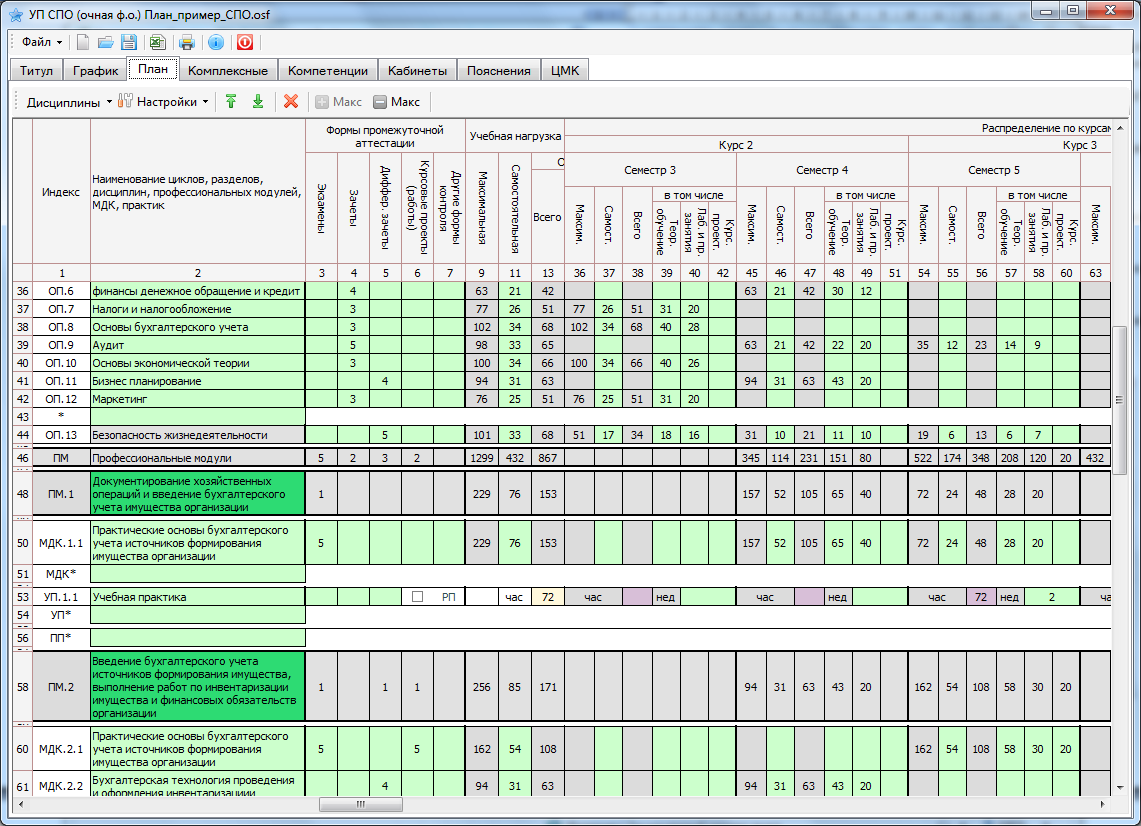Click the application star icon in title bar
This screenshot has width=1141, height=826.
(x=15, y=15)
